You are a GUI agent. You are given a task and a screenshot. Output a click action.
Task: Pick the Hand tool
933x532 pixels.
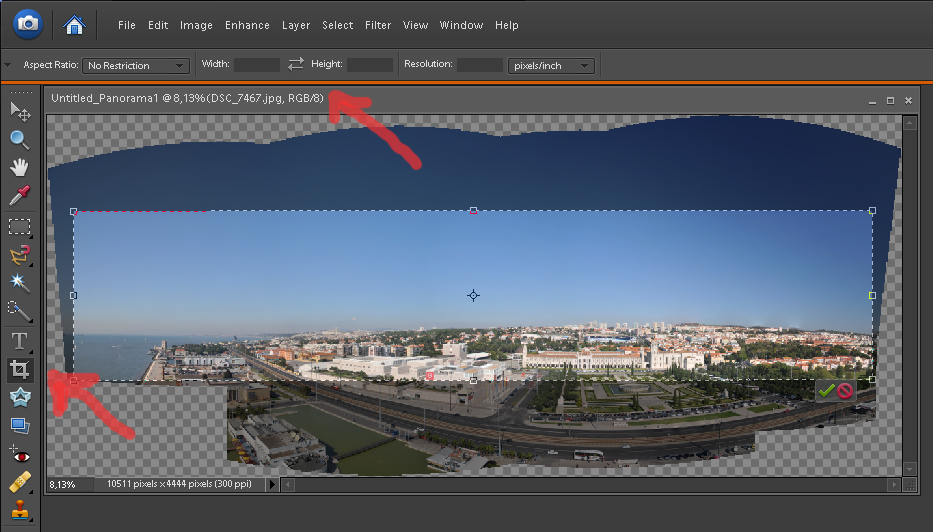(x=19, y=167)
